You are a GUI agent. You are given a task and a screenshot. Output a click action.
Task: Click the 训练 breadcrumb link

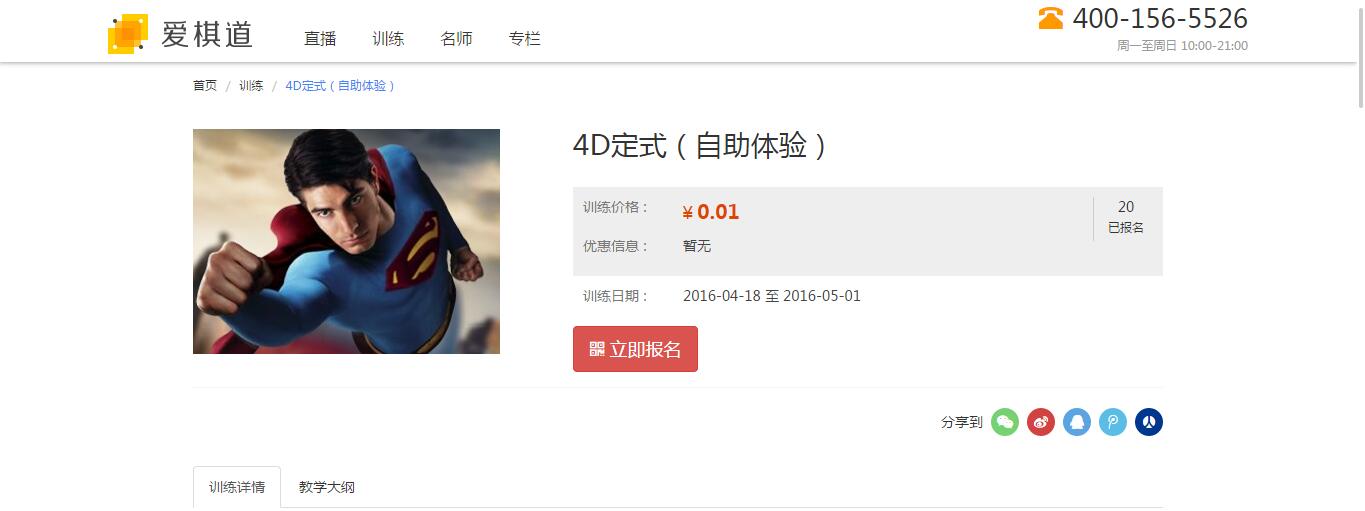[x=251, y=86]
